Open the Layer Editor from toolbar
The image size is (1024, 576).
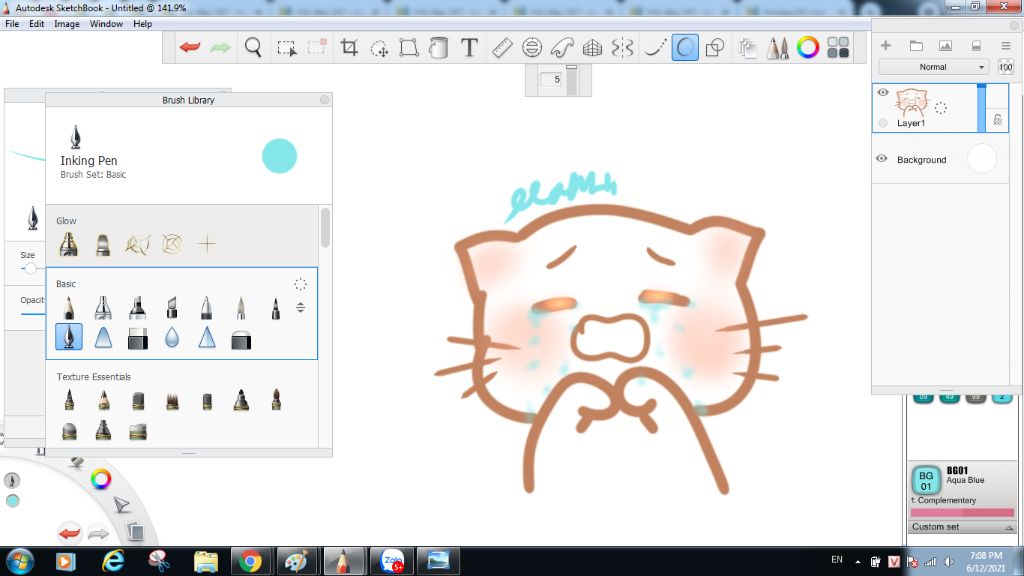[747, 48]
